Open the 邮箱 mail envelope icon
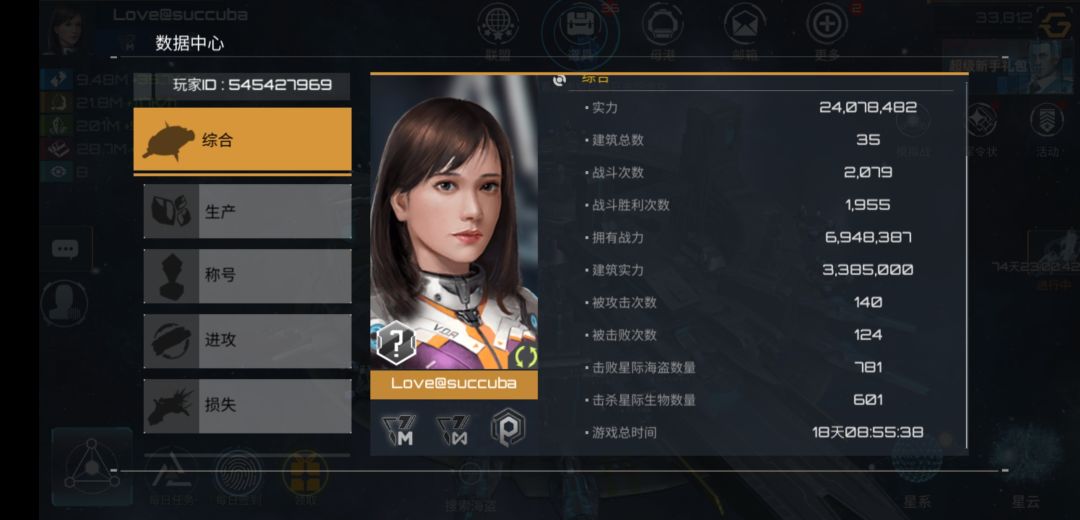Viewport: 1080px width, 520px height. 745,25
